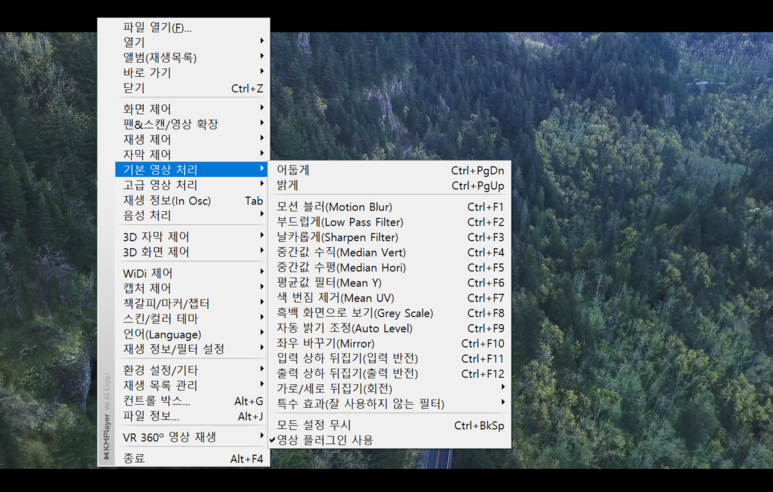Expand '특수 효과(잘 사용하지 않는 필터)' submenu
This screenshot has width=773, height=492.
[389, 404]
